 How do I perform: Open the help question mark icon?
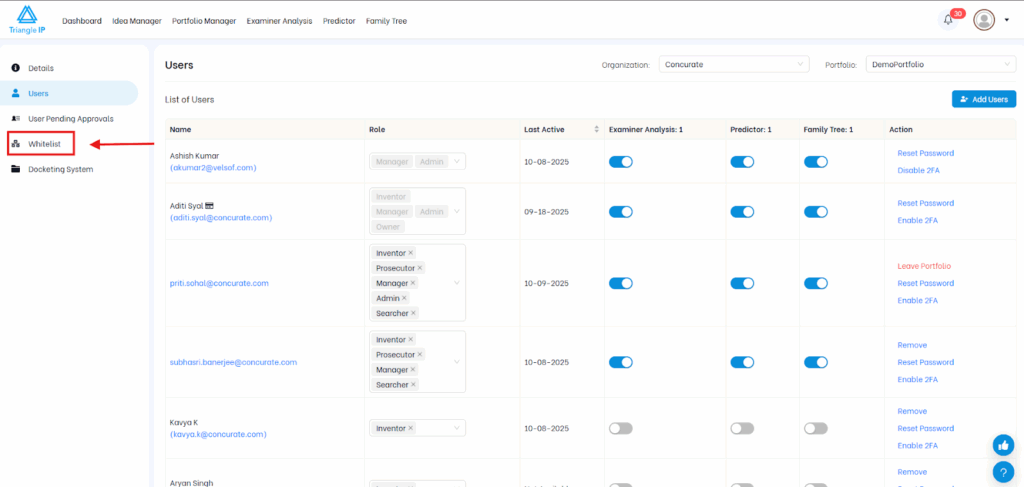1003,471
